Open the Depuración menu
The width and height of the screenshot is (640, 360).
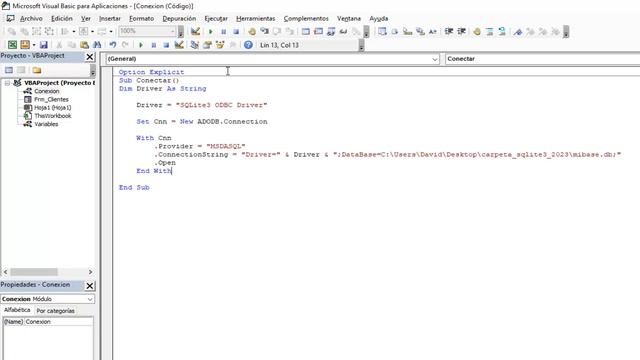coord(179,18)
